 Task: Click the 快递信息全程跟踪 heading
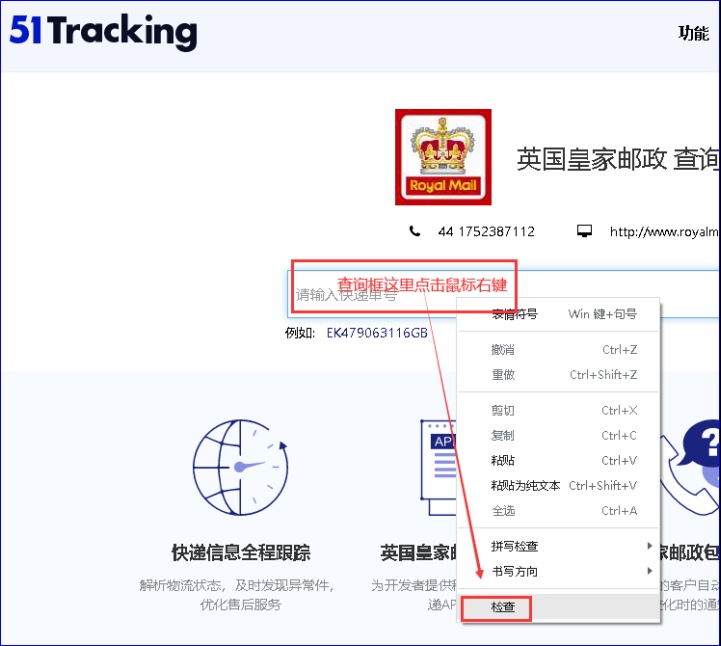tap(241, 553)
